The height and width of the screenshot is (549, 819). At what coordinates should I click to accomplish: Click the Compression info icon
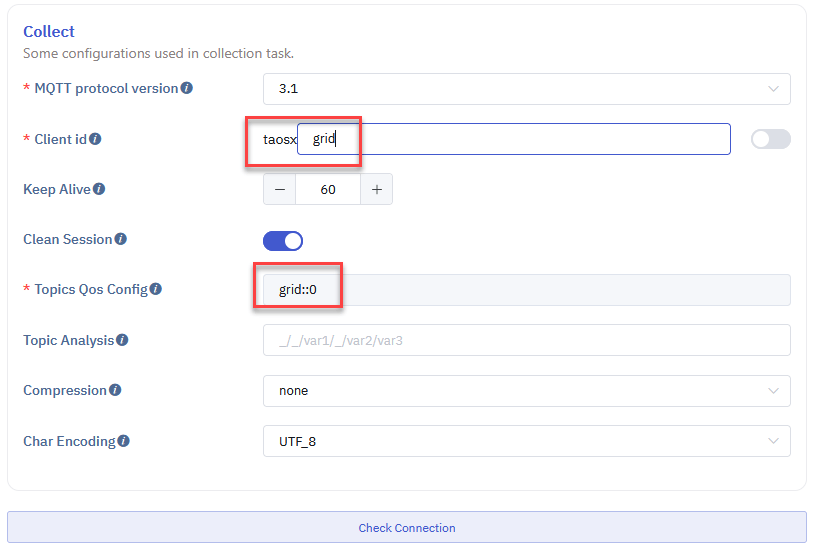point(115,390)
